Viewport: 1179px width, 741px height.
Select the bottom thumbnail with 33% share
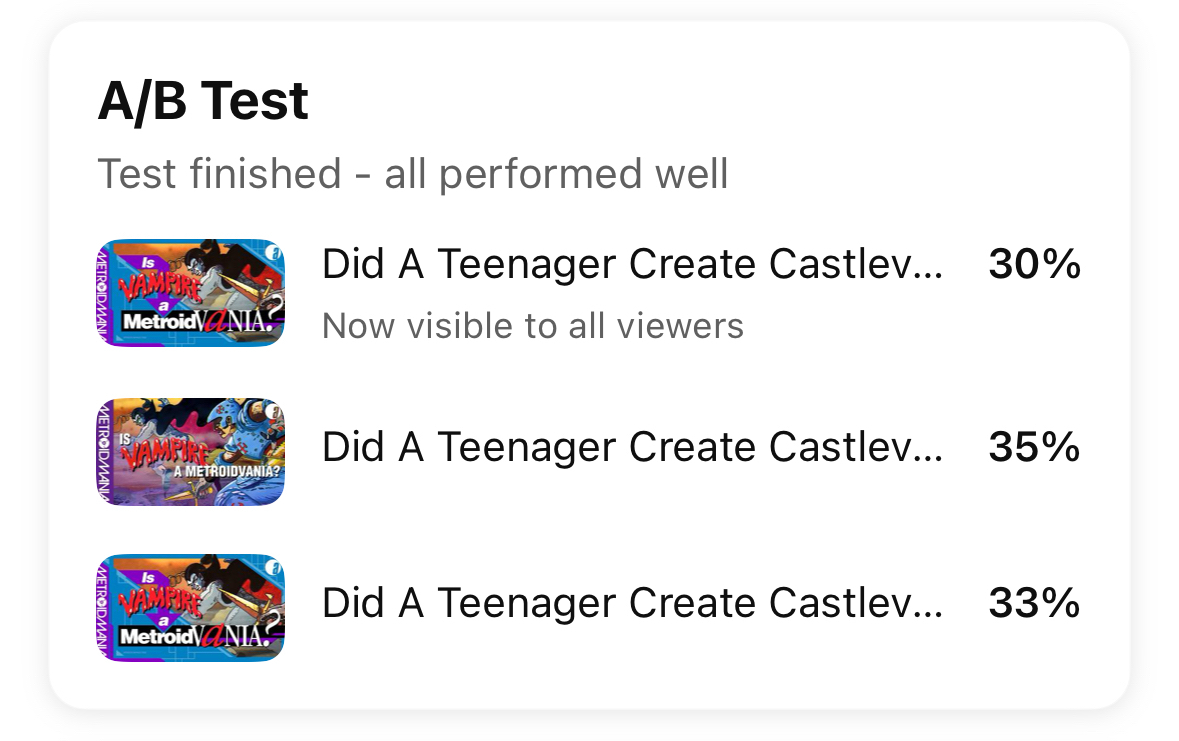[x=190, y=607]
